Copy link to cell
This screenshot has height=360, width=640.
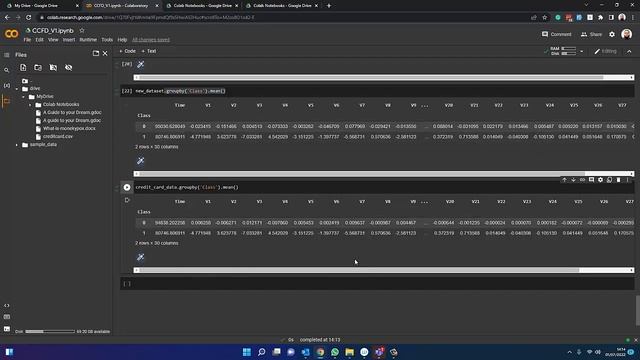[x=582, y=180]
